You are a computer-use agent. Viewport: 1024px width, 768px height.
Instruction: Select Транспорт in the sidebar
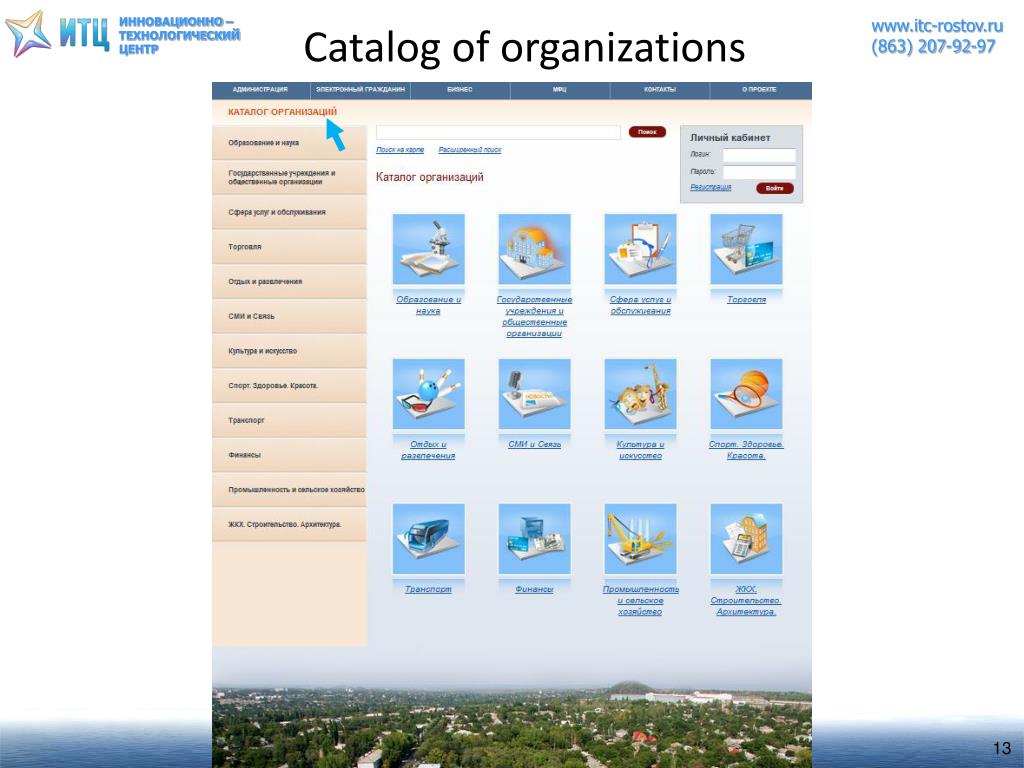pos(289,420)
